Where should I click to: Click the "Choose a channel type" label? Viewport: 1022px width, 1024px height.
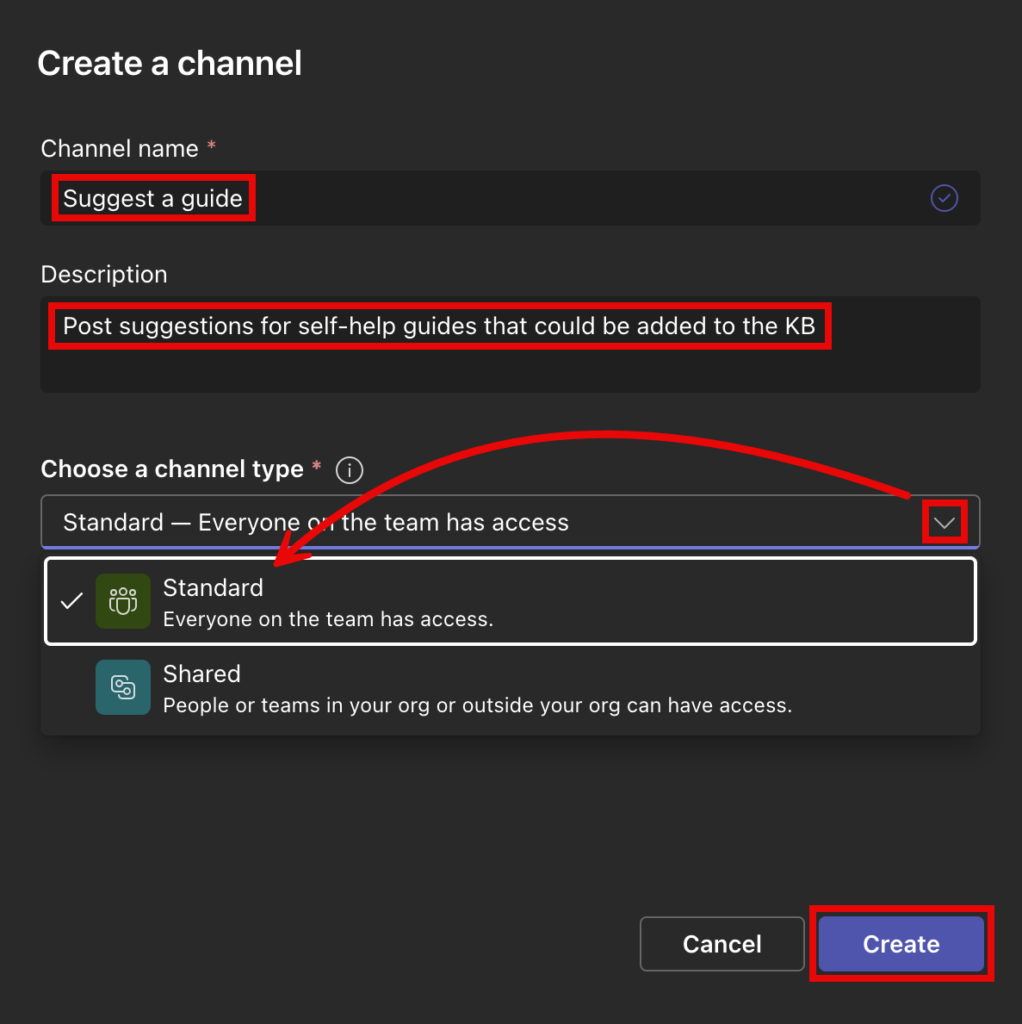172,469
